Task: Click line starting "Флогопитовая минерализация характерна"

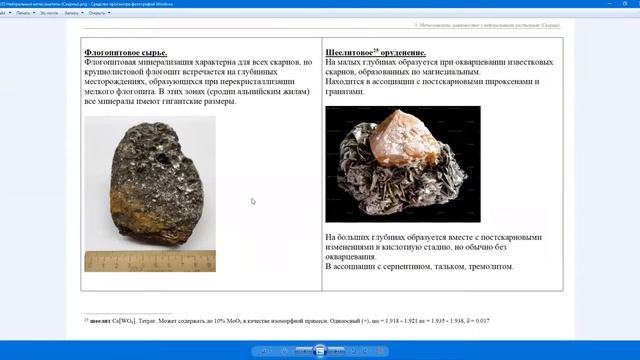Action: pyautogui.click(x=198, y=62)
